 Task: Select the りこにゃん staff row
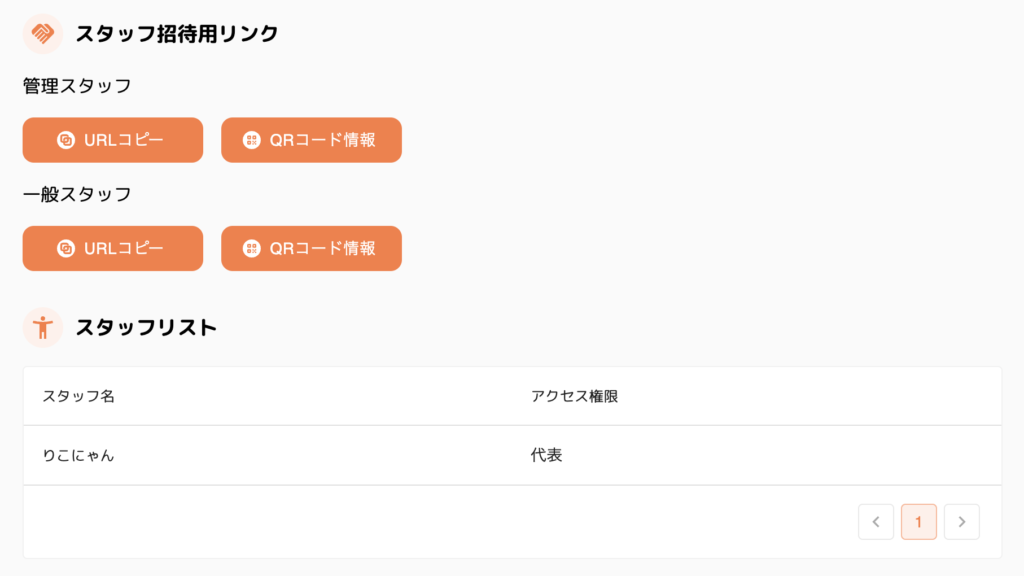pyautogui.click(x=79, y=455)
